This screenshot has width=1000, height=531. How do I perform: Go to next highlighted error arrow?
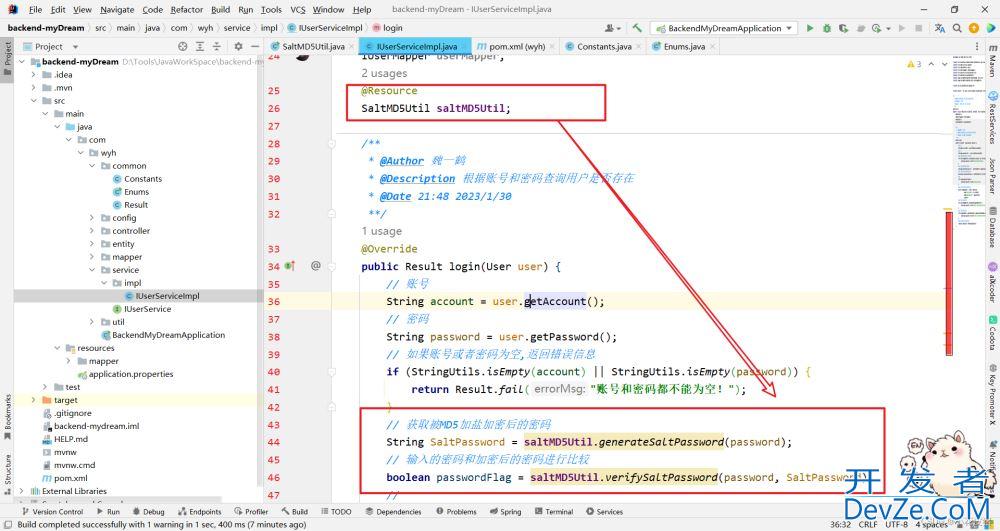pos(945,64)
